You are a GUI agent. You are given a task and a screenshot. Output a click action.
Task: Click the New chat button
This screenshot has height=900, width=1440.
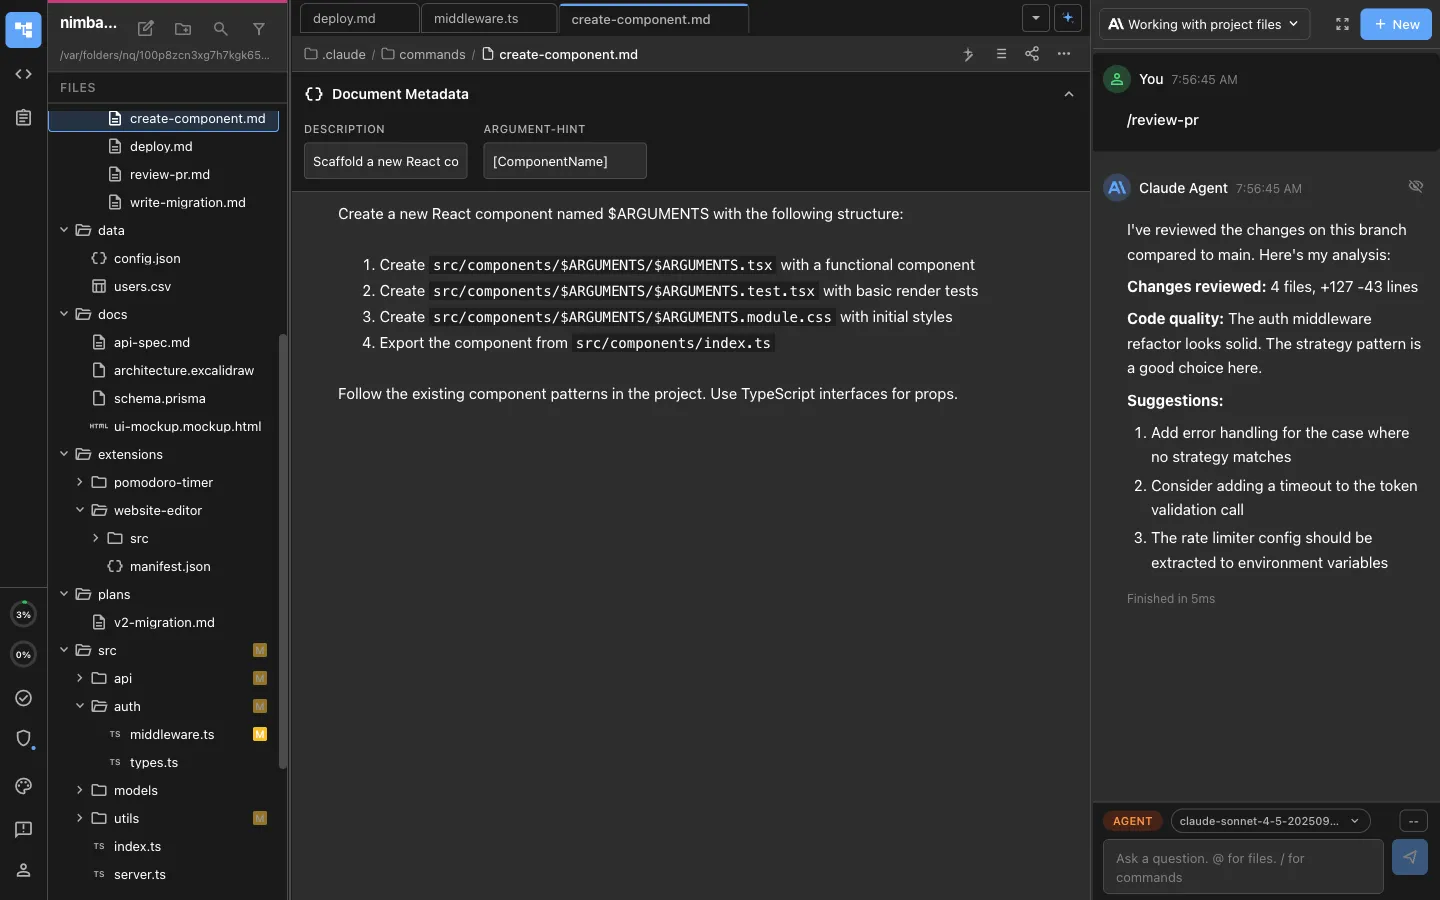pos(1396,24)
